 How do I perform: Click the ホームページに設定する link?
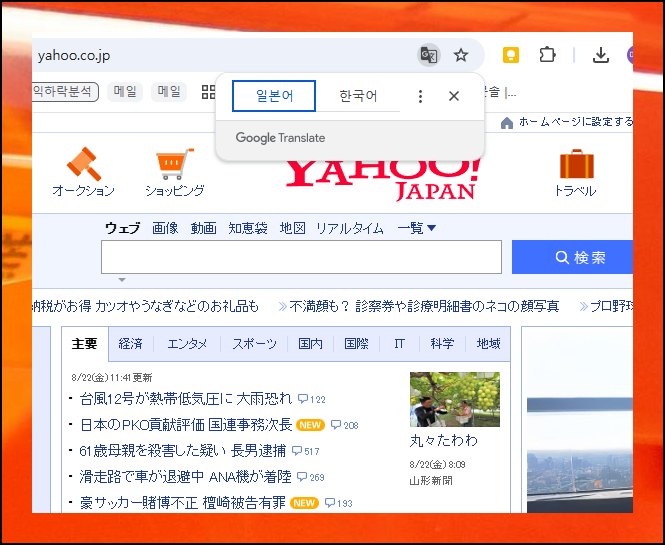pos(576,122)
